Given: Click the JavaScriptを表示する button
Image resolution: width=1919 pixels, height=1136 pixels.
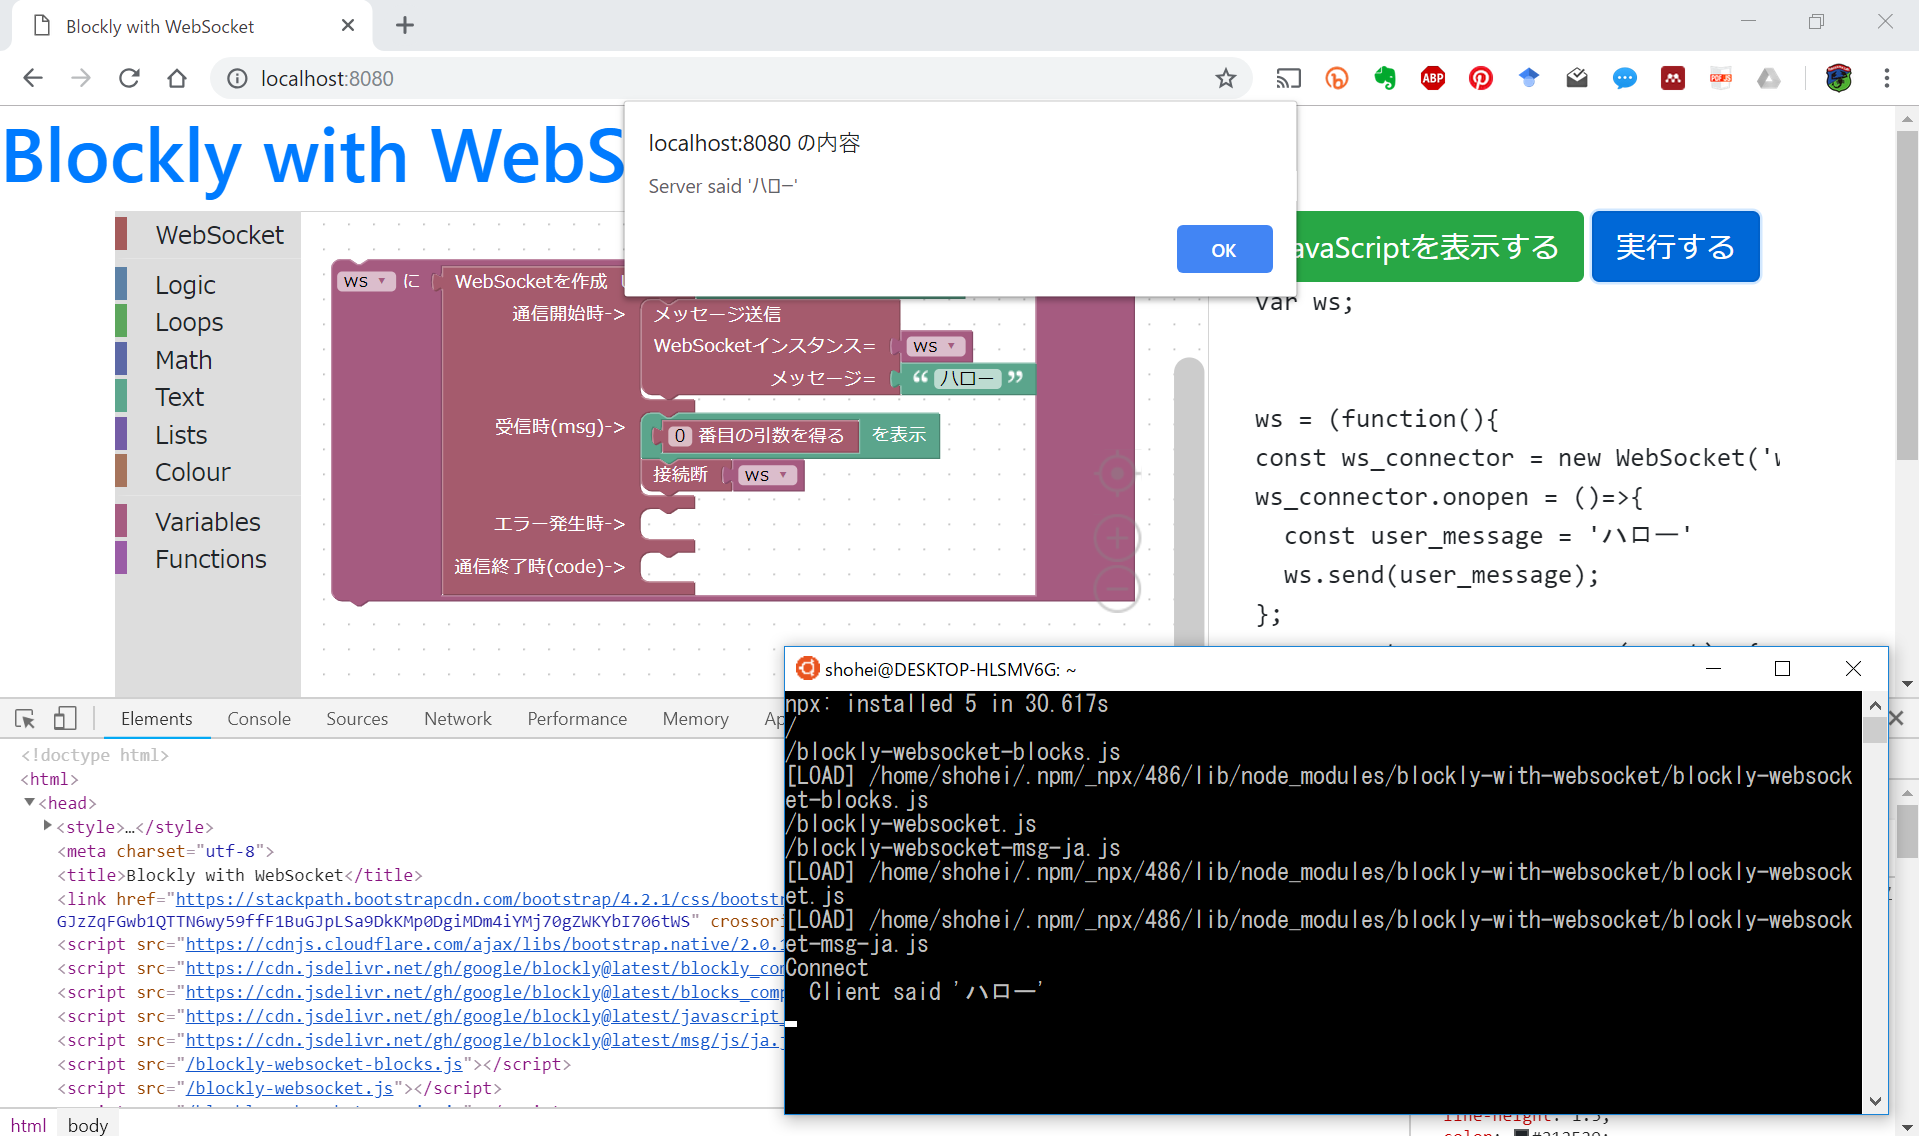Looking at the screenshot, I should tap(1440, 246).
